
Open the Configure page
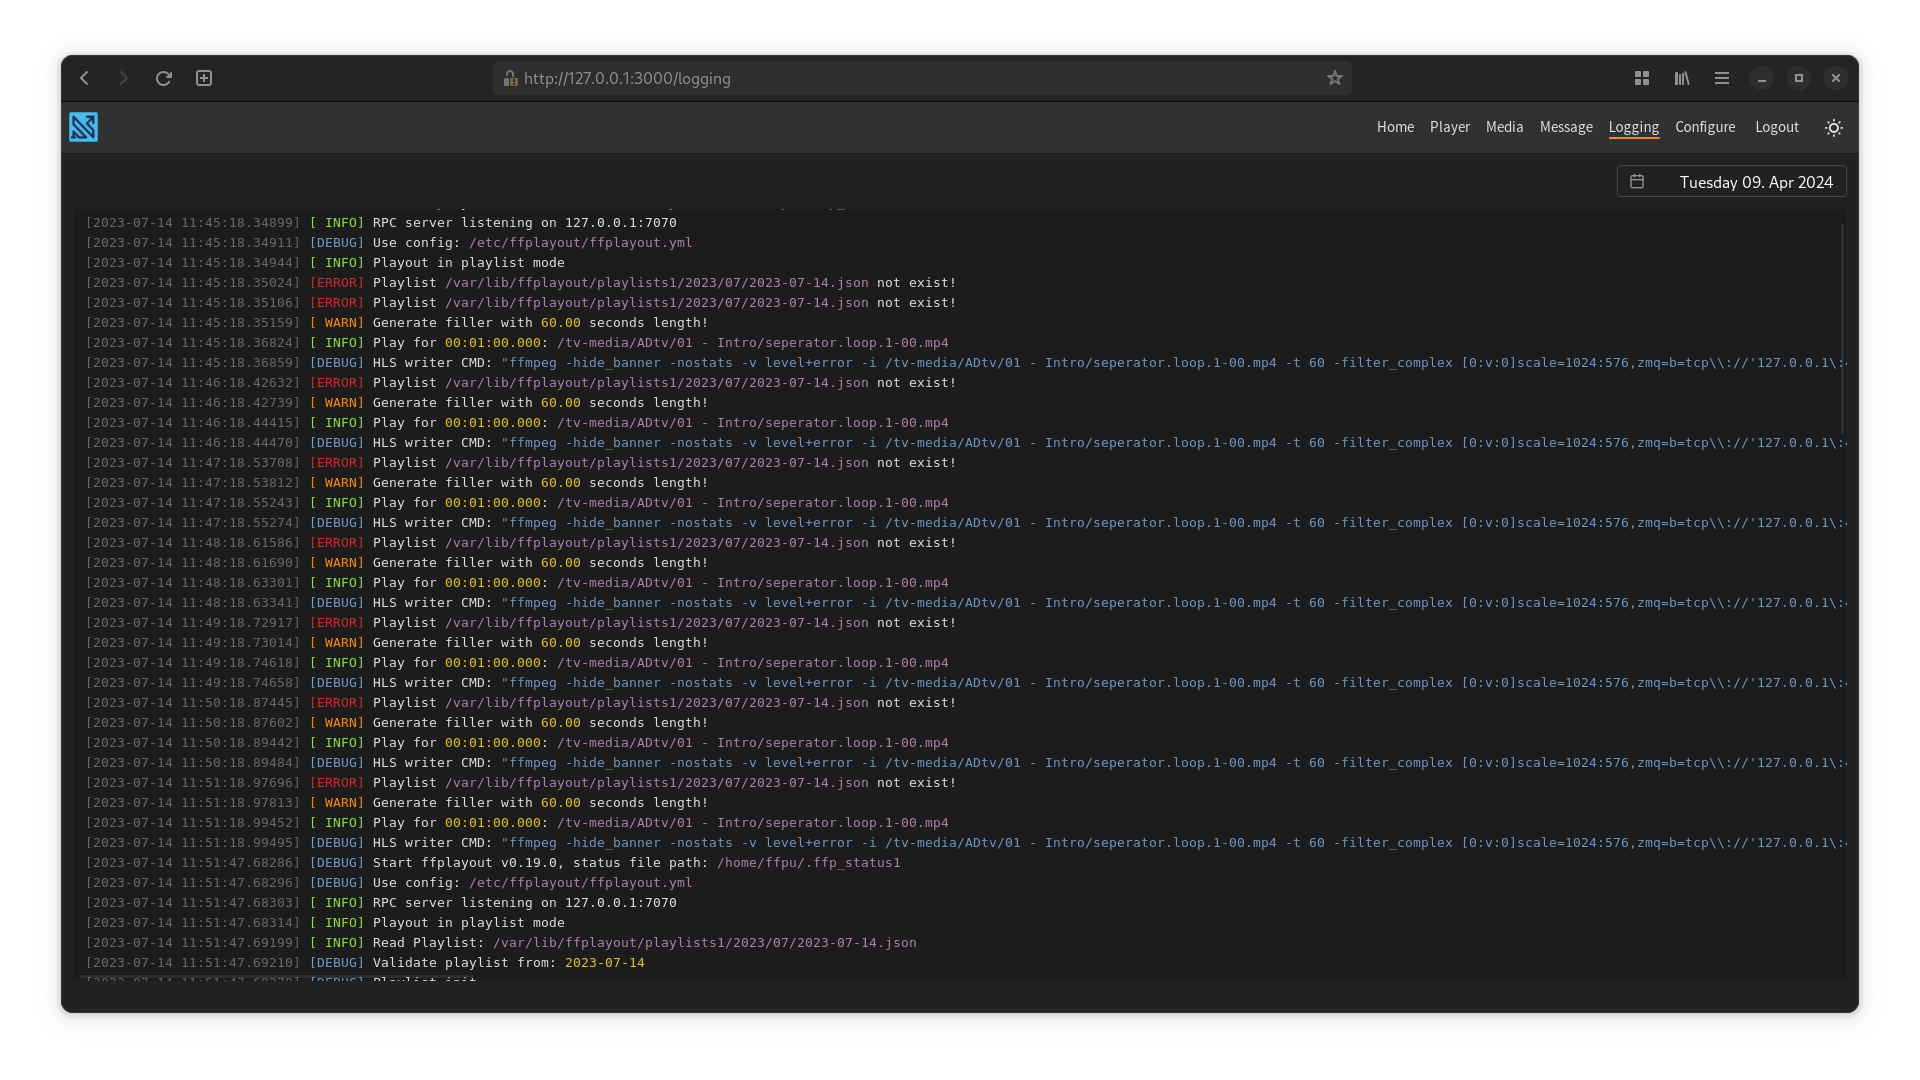(1705, 127)
